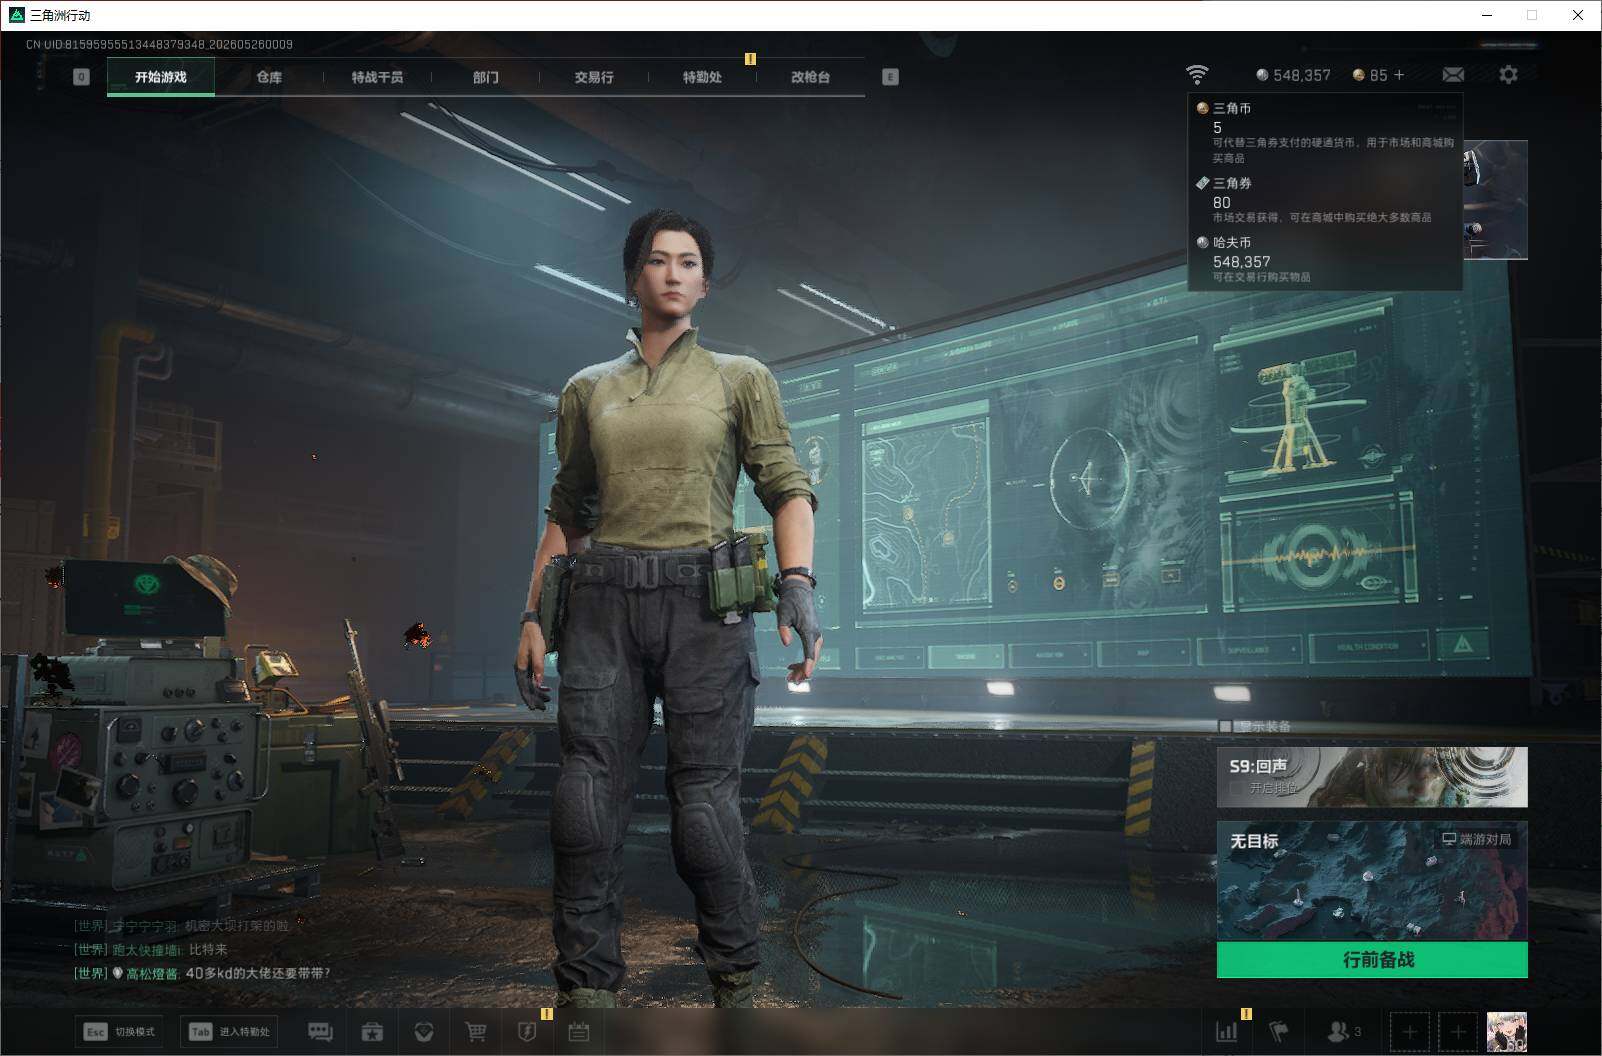Toggle the 显示装备 checkbox

pyautogui.click(x=1225, y=726)
